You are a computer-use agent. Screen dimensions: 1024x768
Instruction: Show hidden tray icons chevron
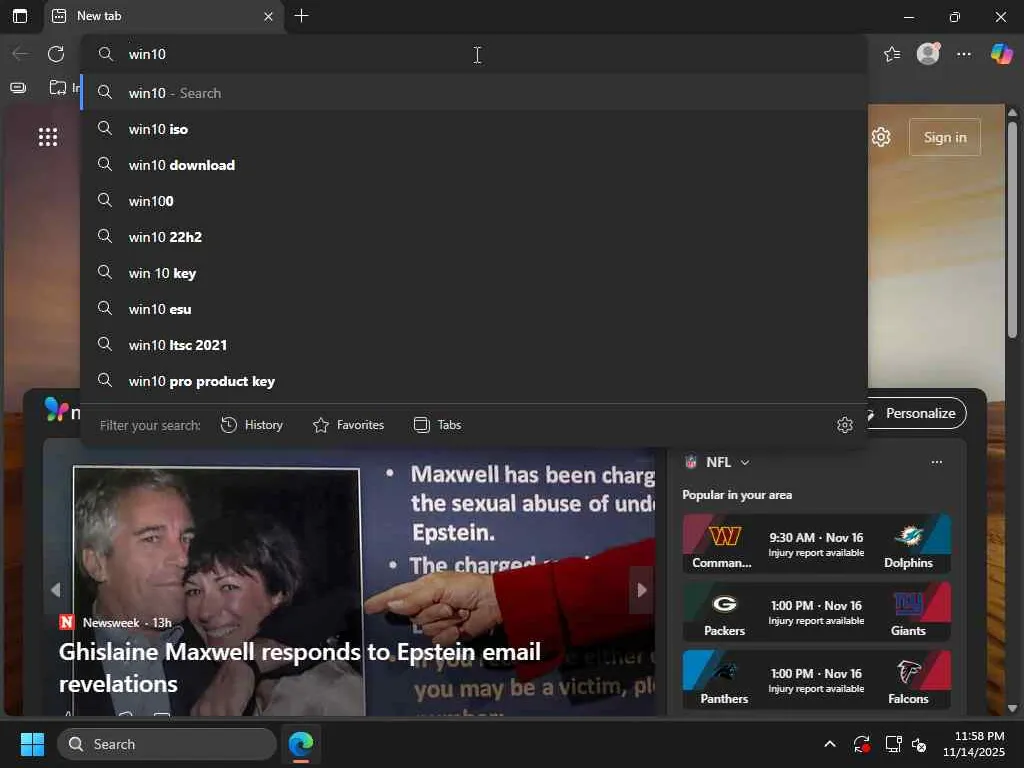[x=829, y=744]
